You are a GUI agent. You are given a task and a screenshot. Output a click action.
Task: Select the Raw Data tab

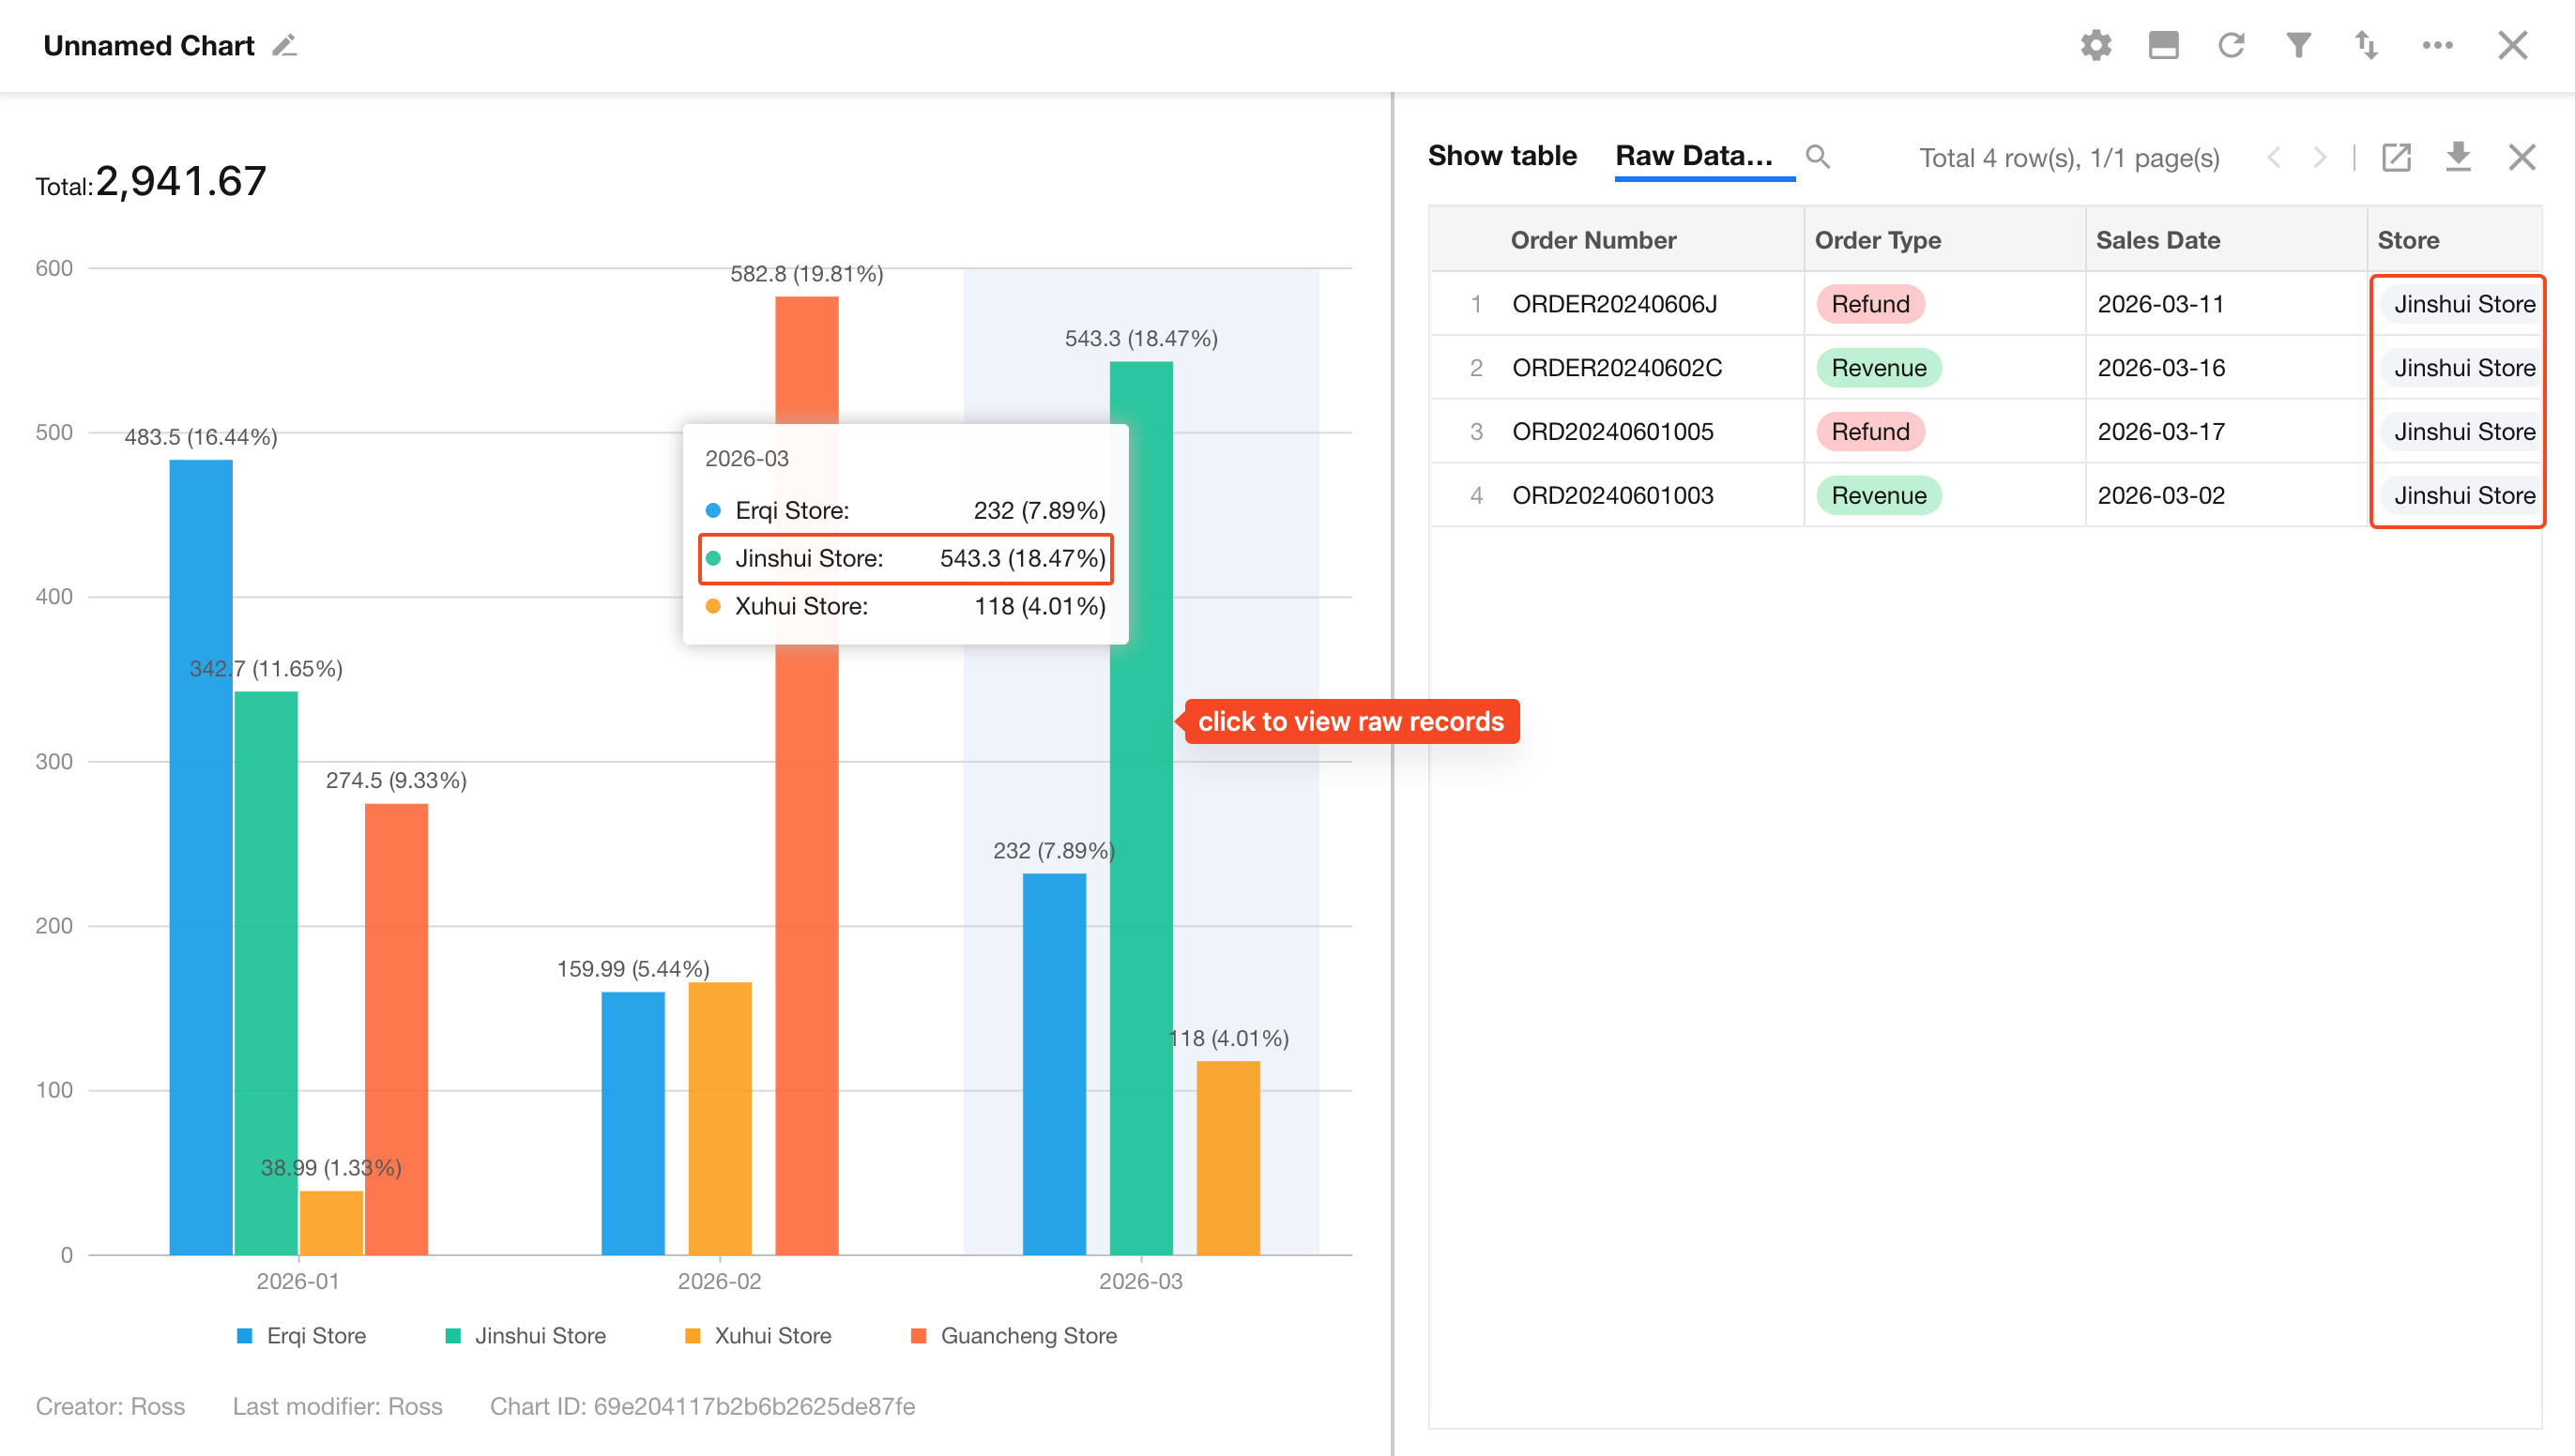[1694, 156]
